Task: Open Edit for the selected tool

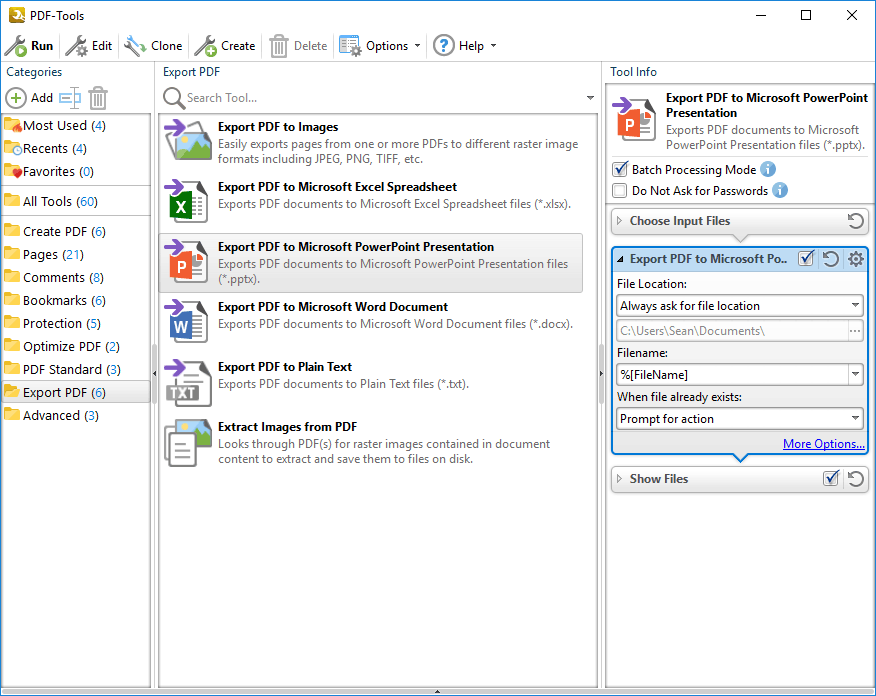Action: point(89,46)
